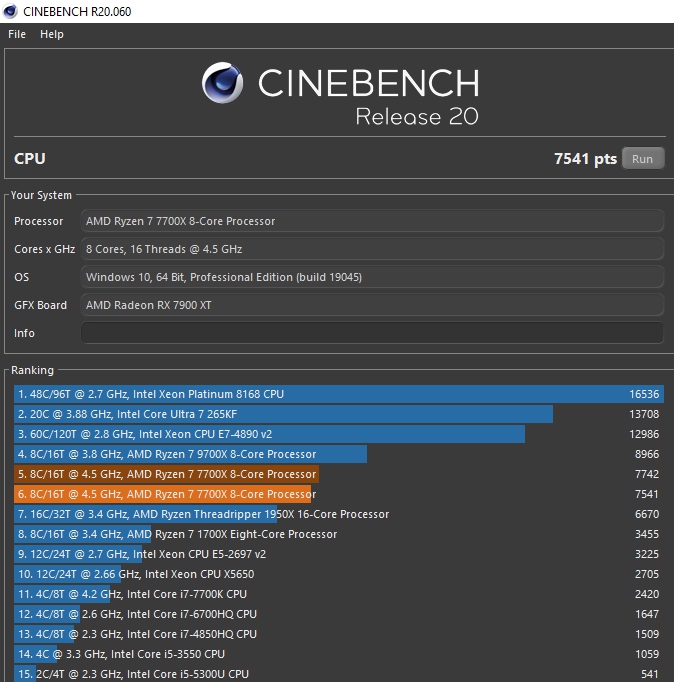Viewport: 674px width, 682px height.
Task: Click the 13708 score value
Action: pyautogui.click(x=644, y=414)
